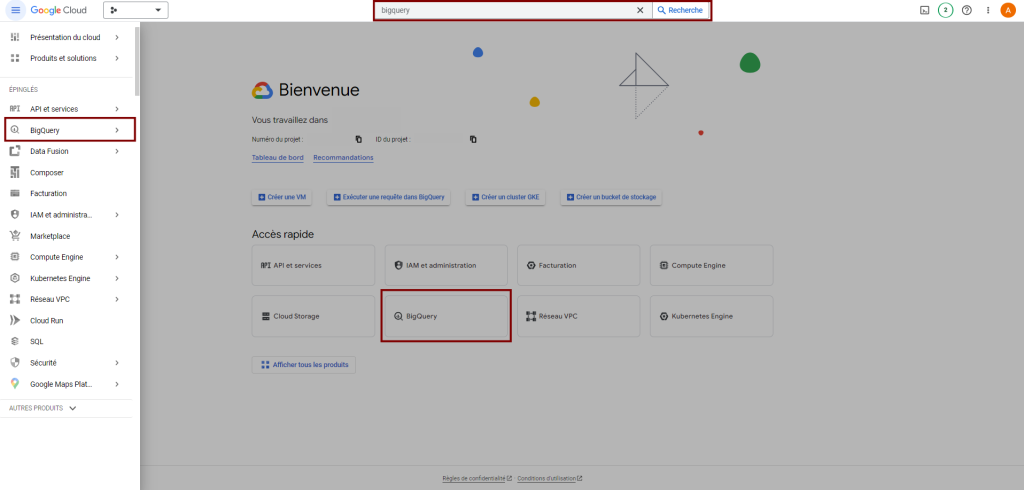Screen dimensions: 1024x490
Task: Open the Tableau de bord link
Action: coord(278,158)
